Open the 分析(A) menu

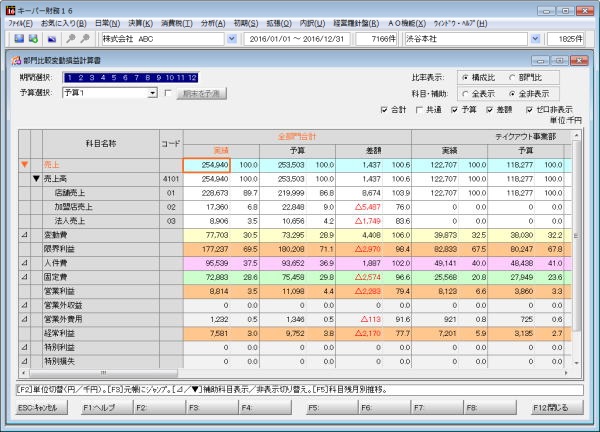pos(213,24)
